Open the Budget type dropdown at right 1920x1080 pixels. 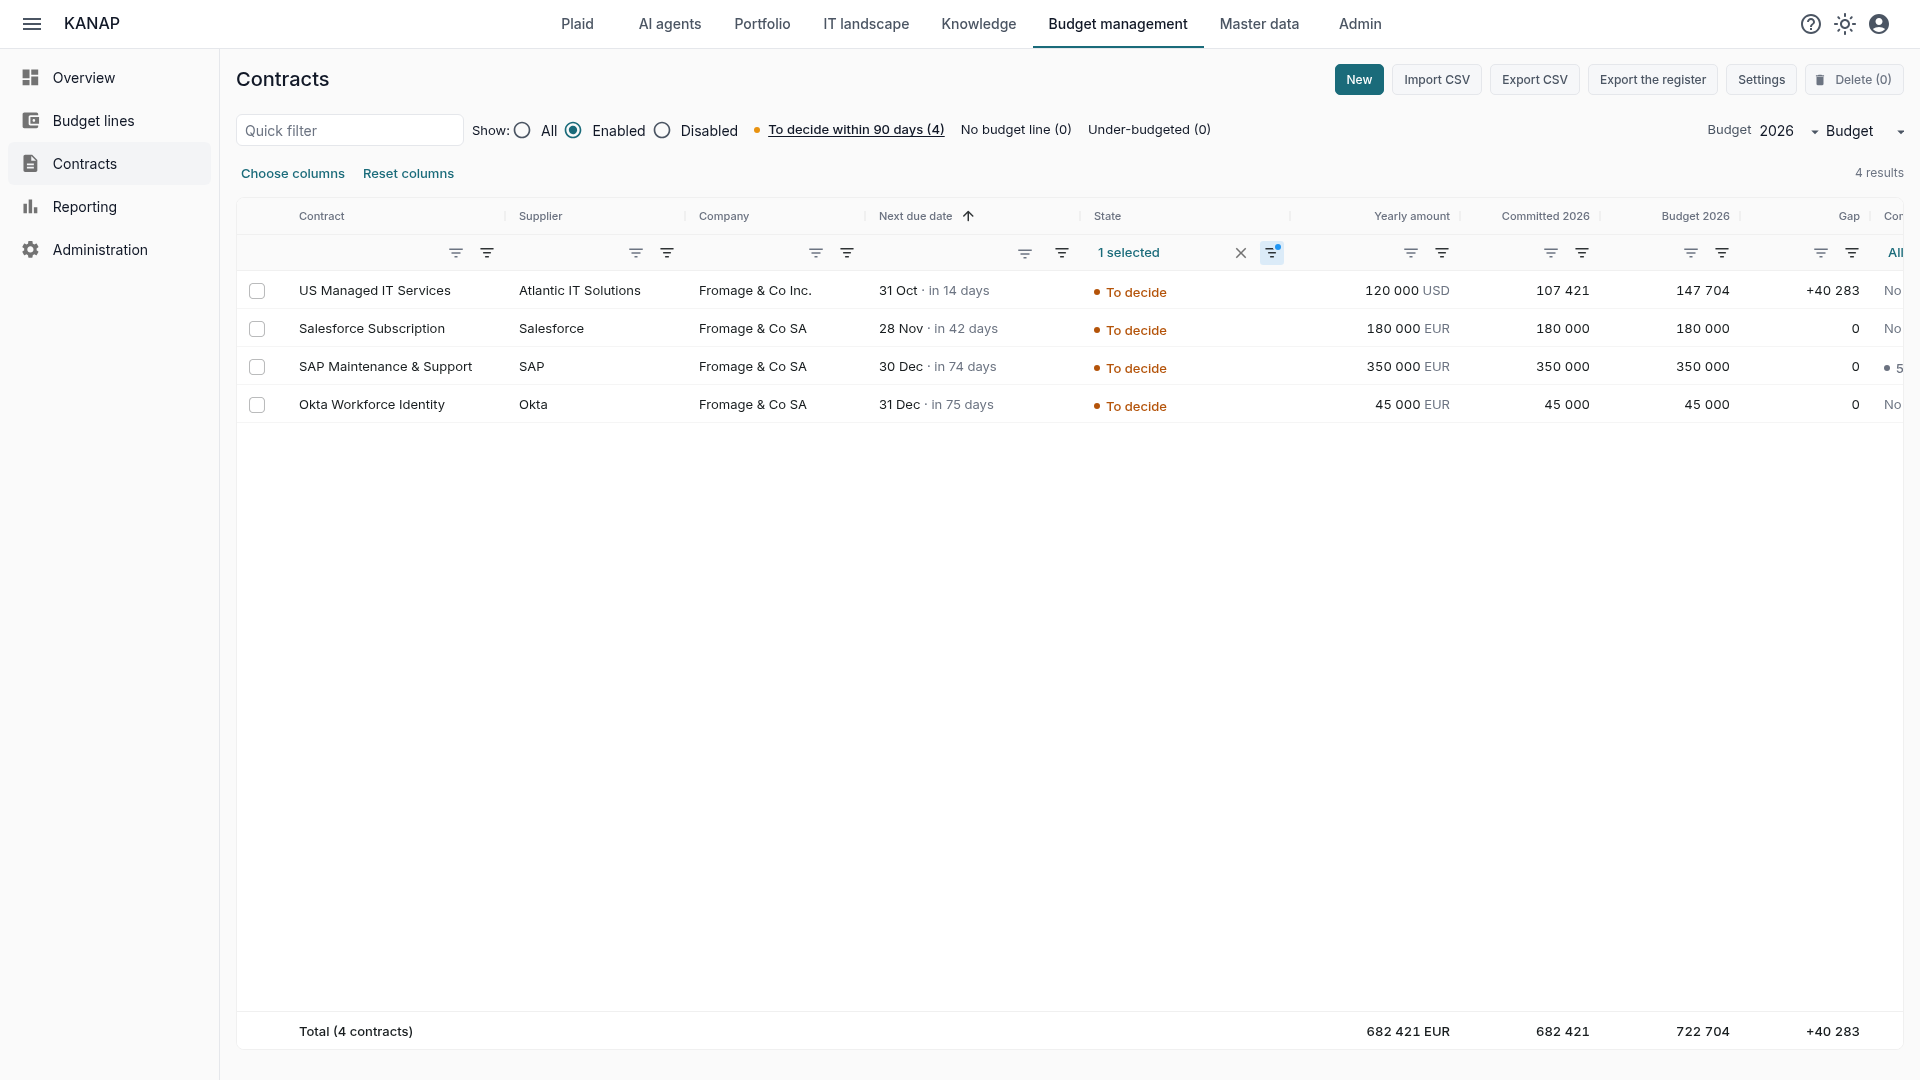[x=1865, y=131]
